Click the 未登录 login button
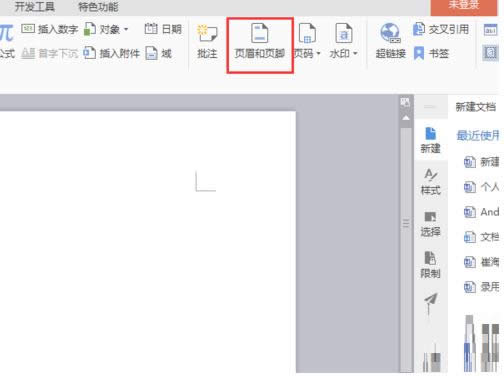Image resolution: width=504 pixels, height=376 pixels. click(x=463, y=7)
